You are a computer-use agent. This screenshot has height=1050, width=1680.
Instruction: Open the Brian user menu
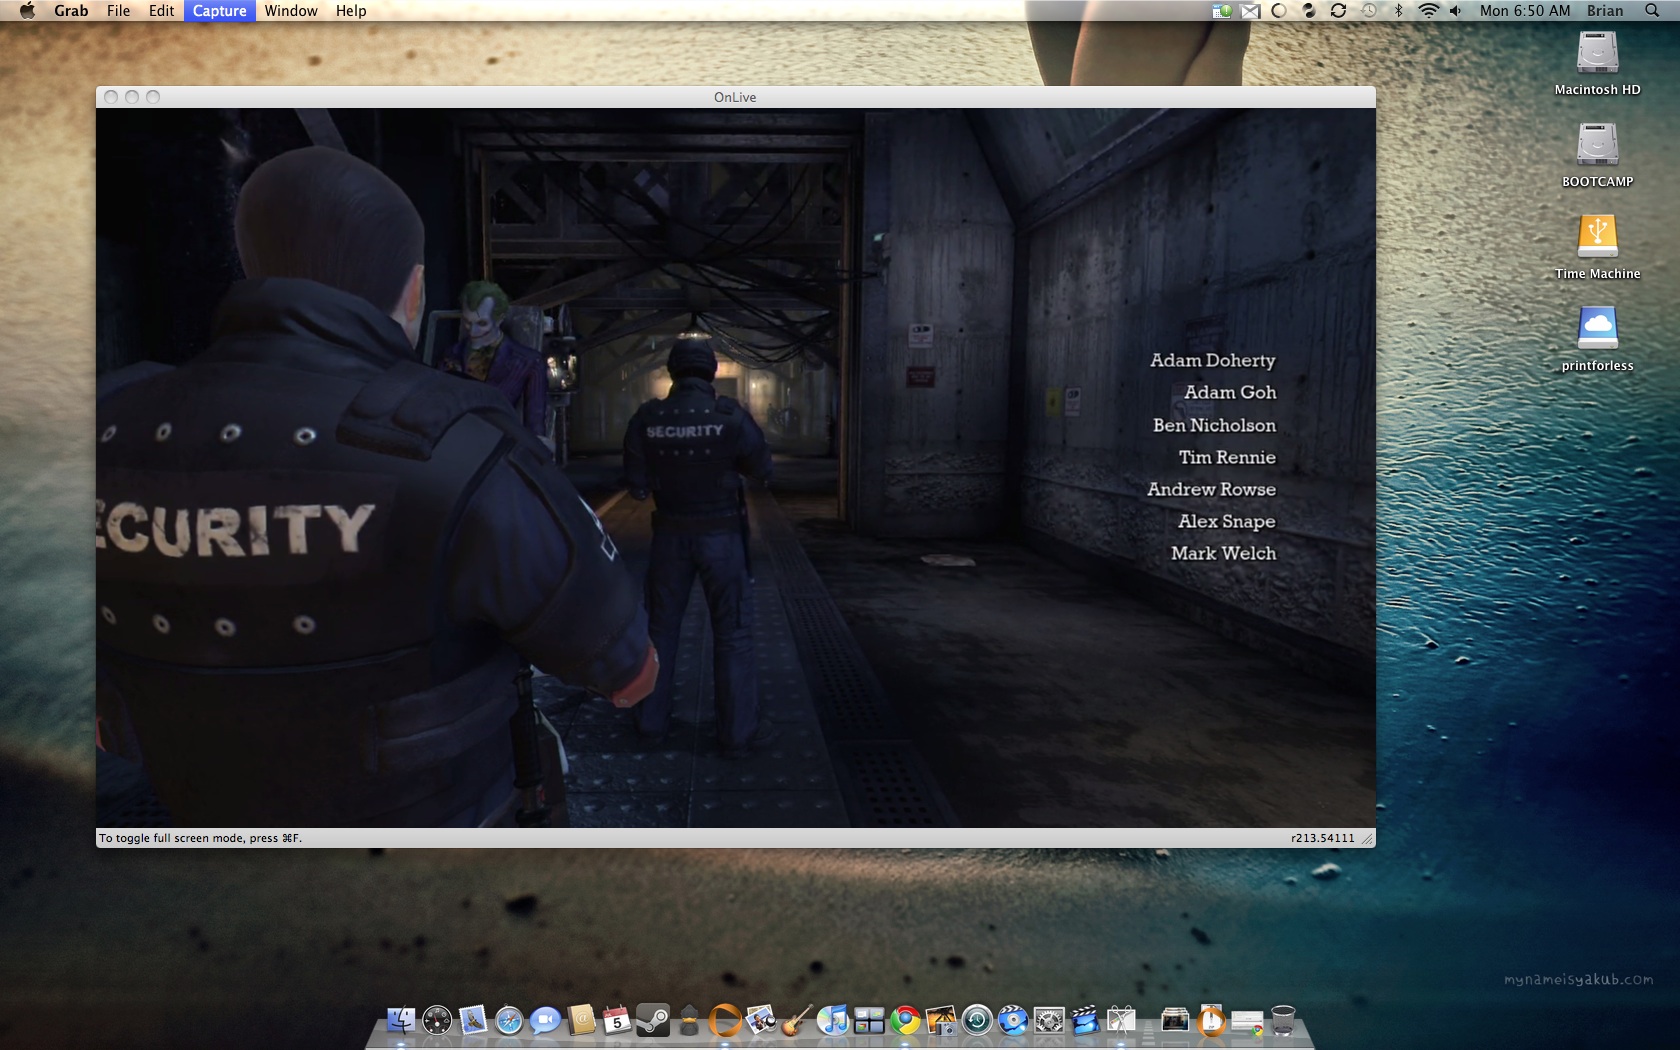coord(1605,11)
